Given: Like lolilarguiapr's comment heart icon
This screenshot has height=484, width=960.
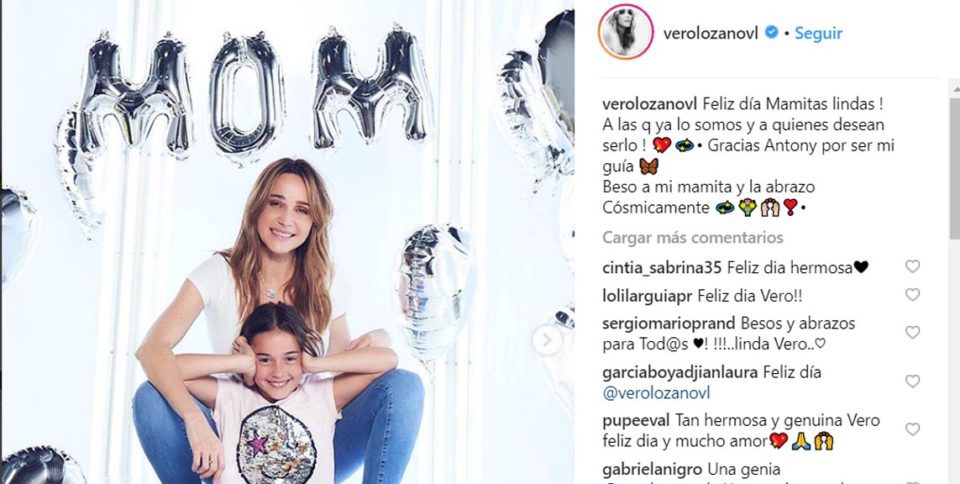Looking at the screenshot, I should (x=912, y=295).
